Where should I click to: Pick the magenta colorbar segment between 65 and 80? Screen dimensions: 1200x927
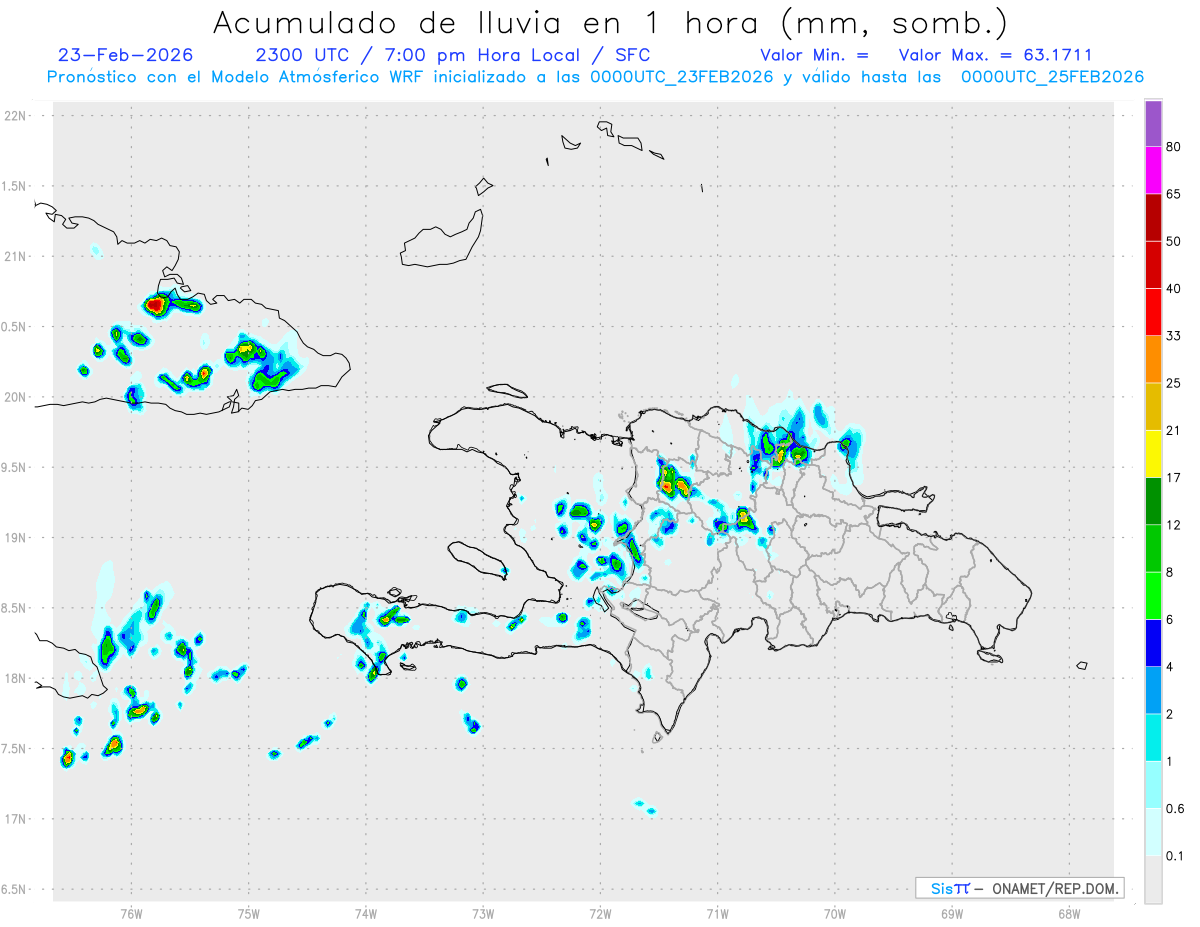[x=1153, y=170]
